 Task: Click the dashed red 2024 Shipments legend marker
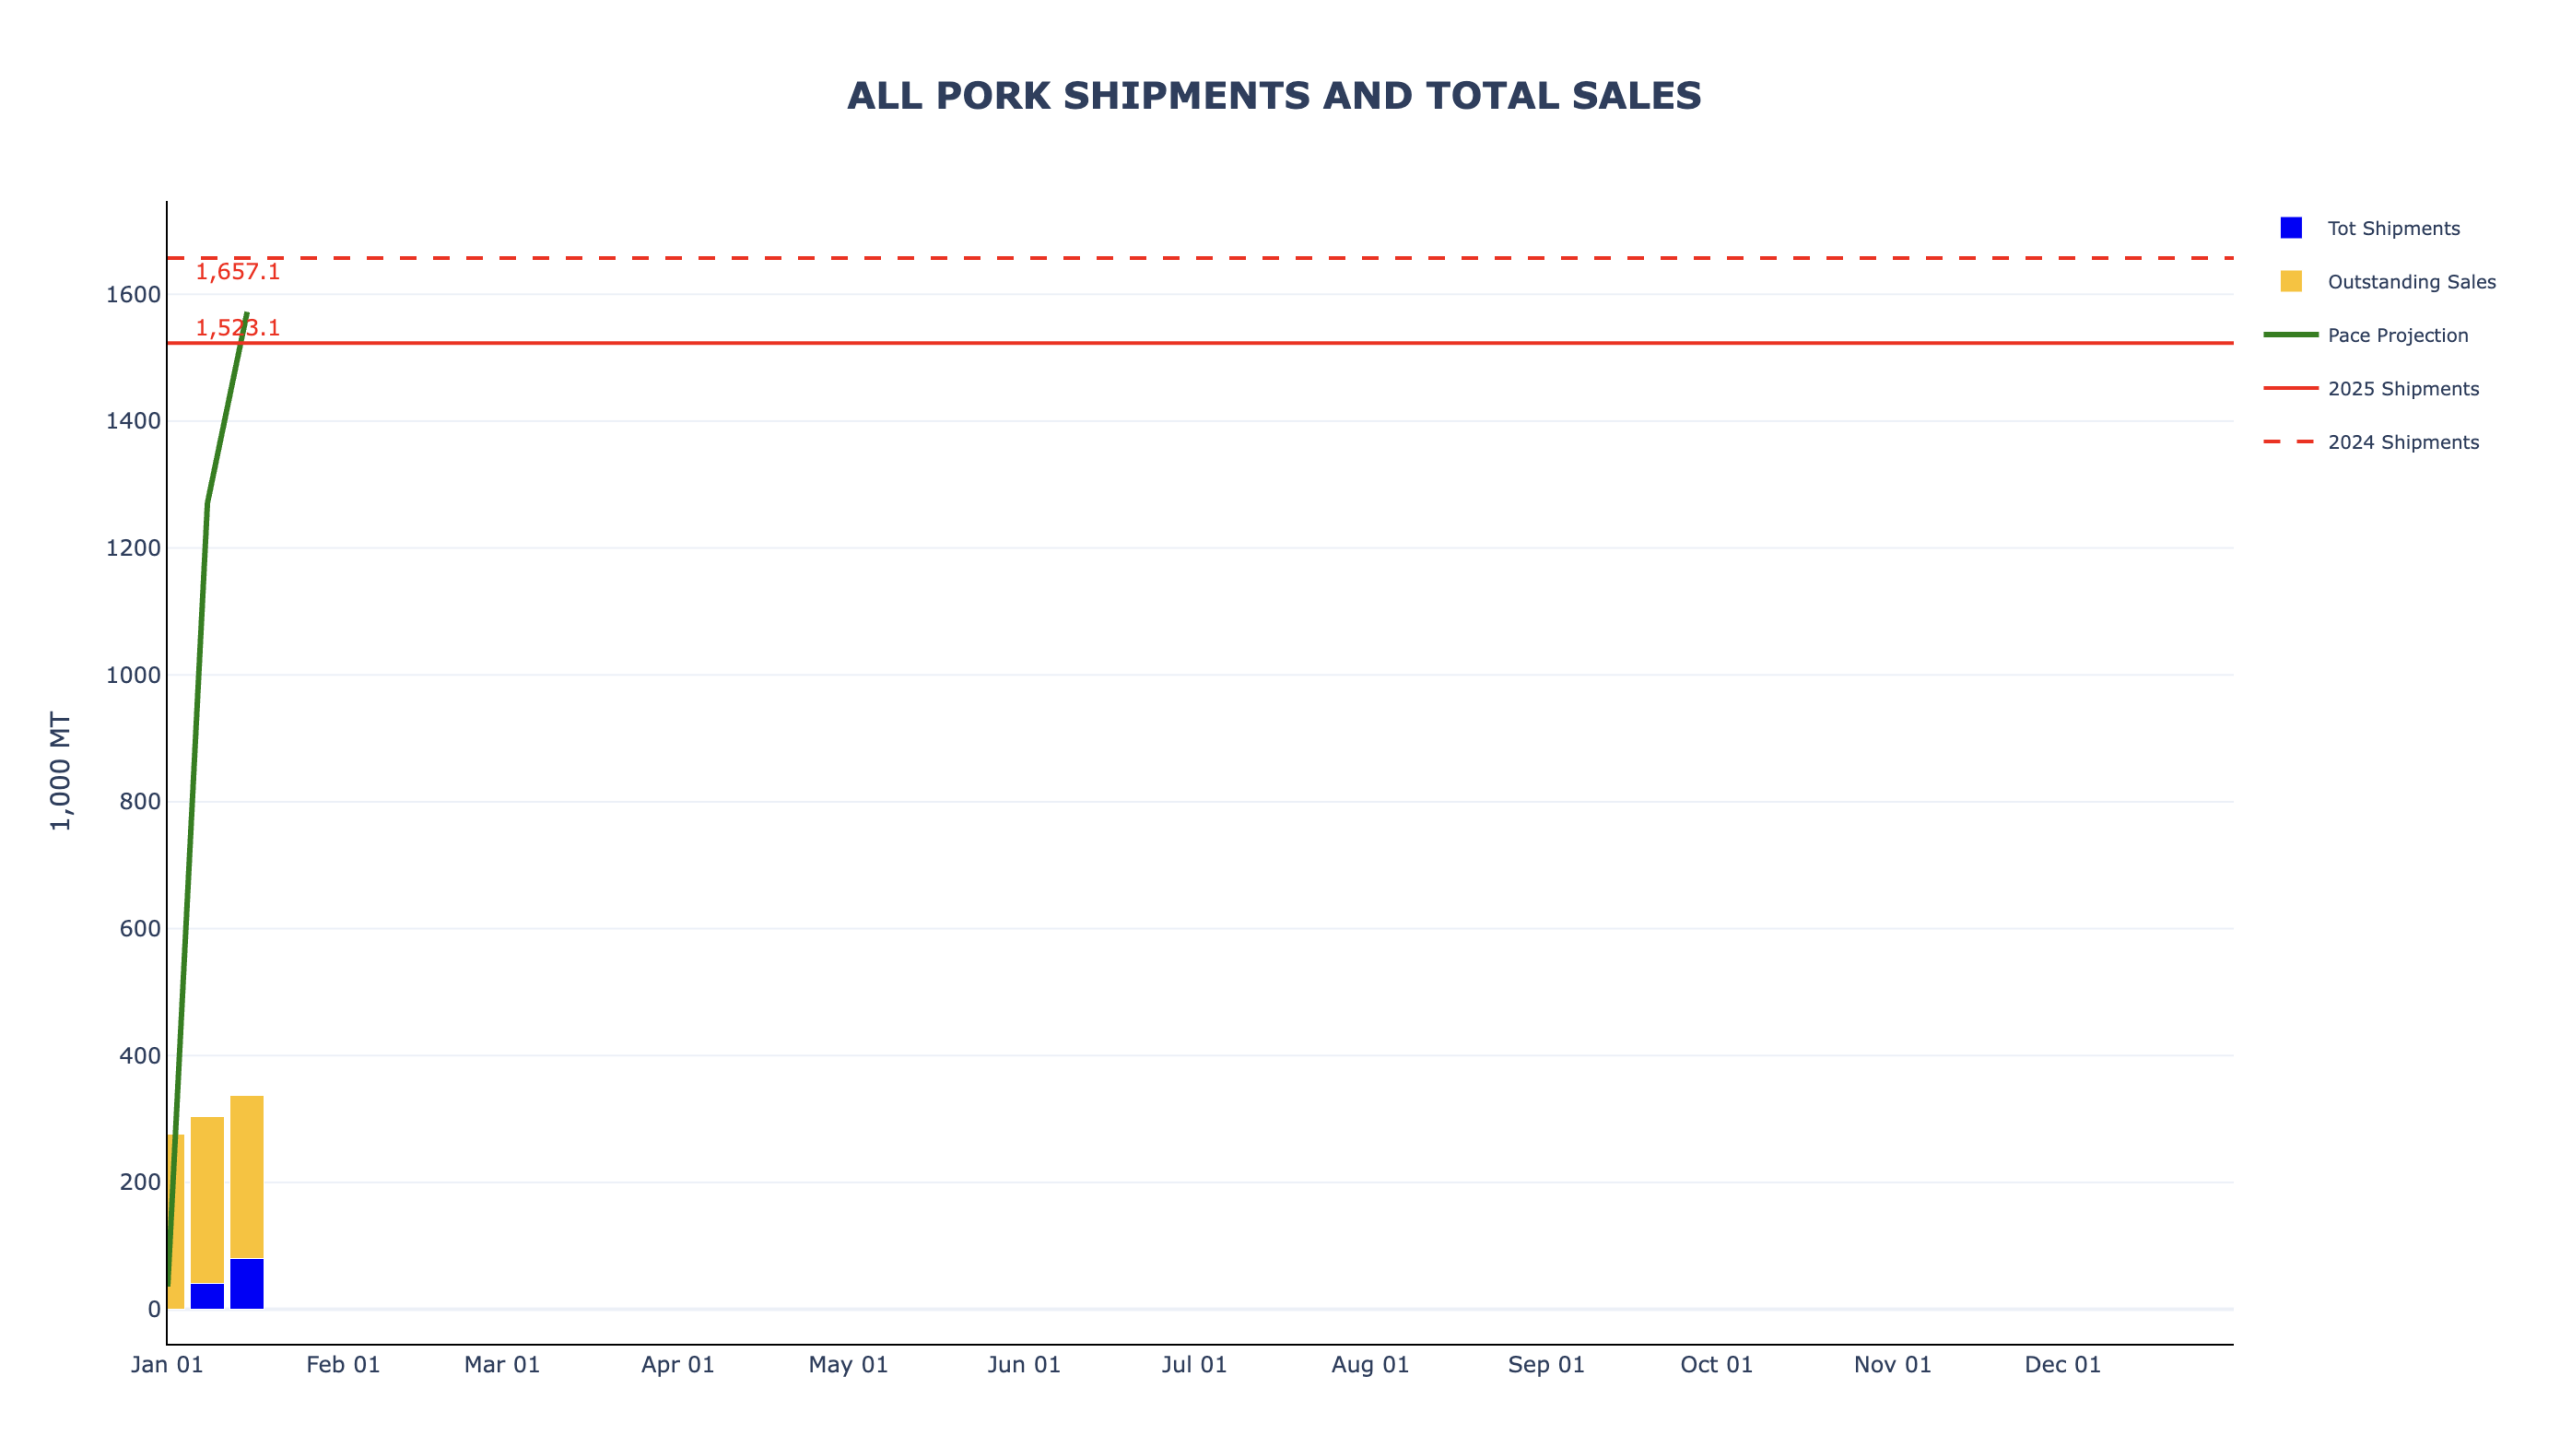(2289, 441)
